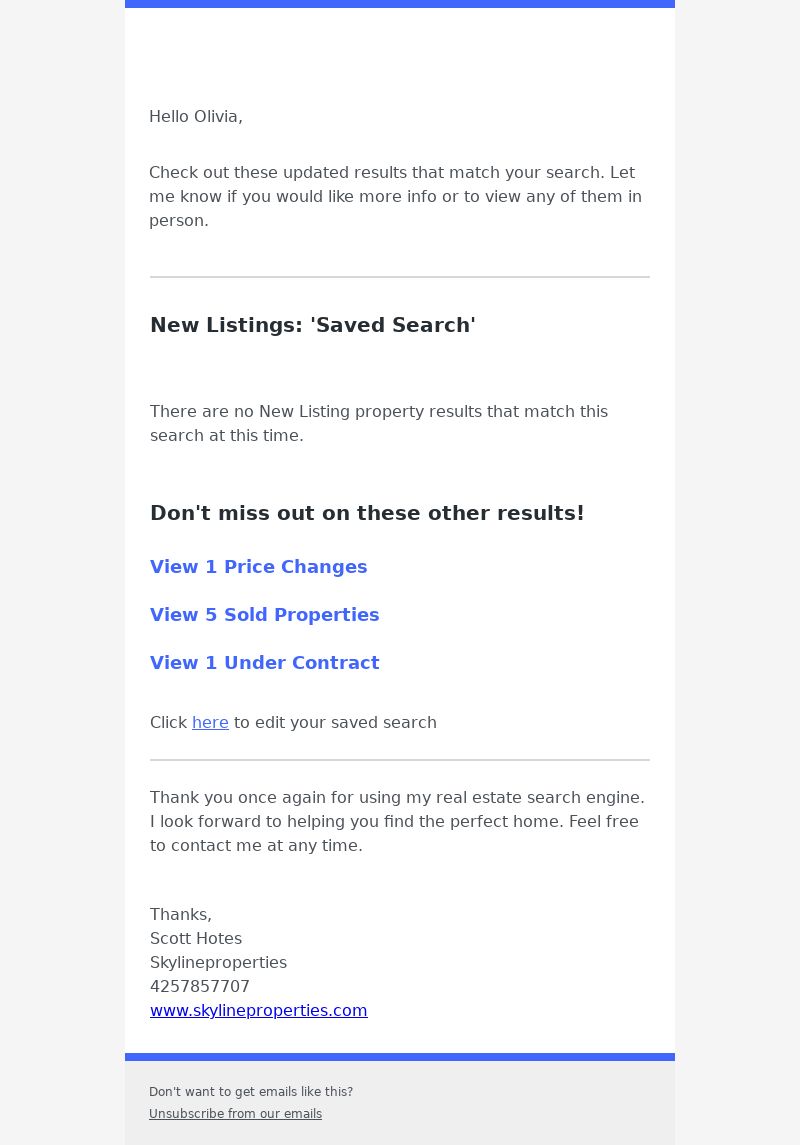Click the Skylineproperties company name text
This screenshot has width=800, height=1145.
click(218, 962)
